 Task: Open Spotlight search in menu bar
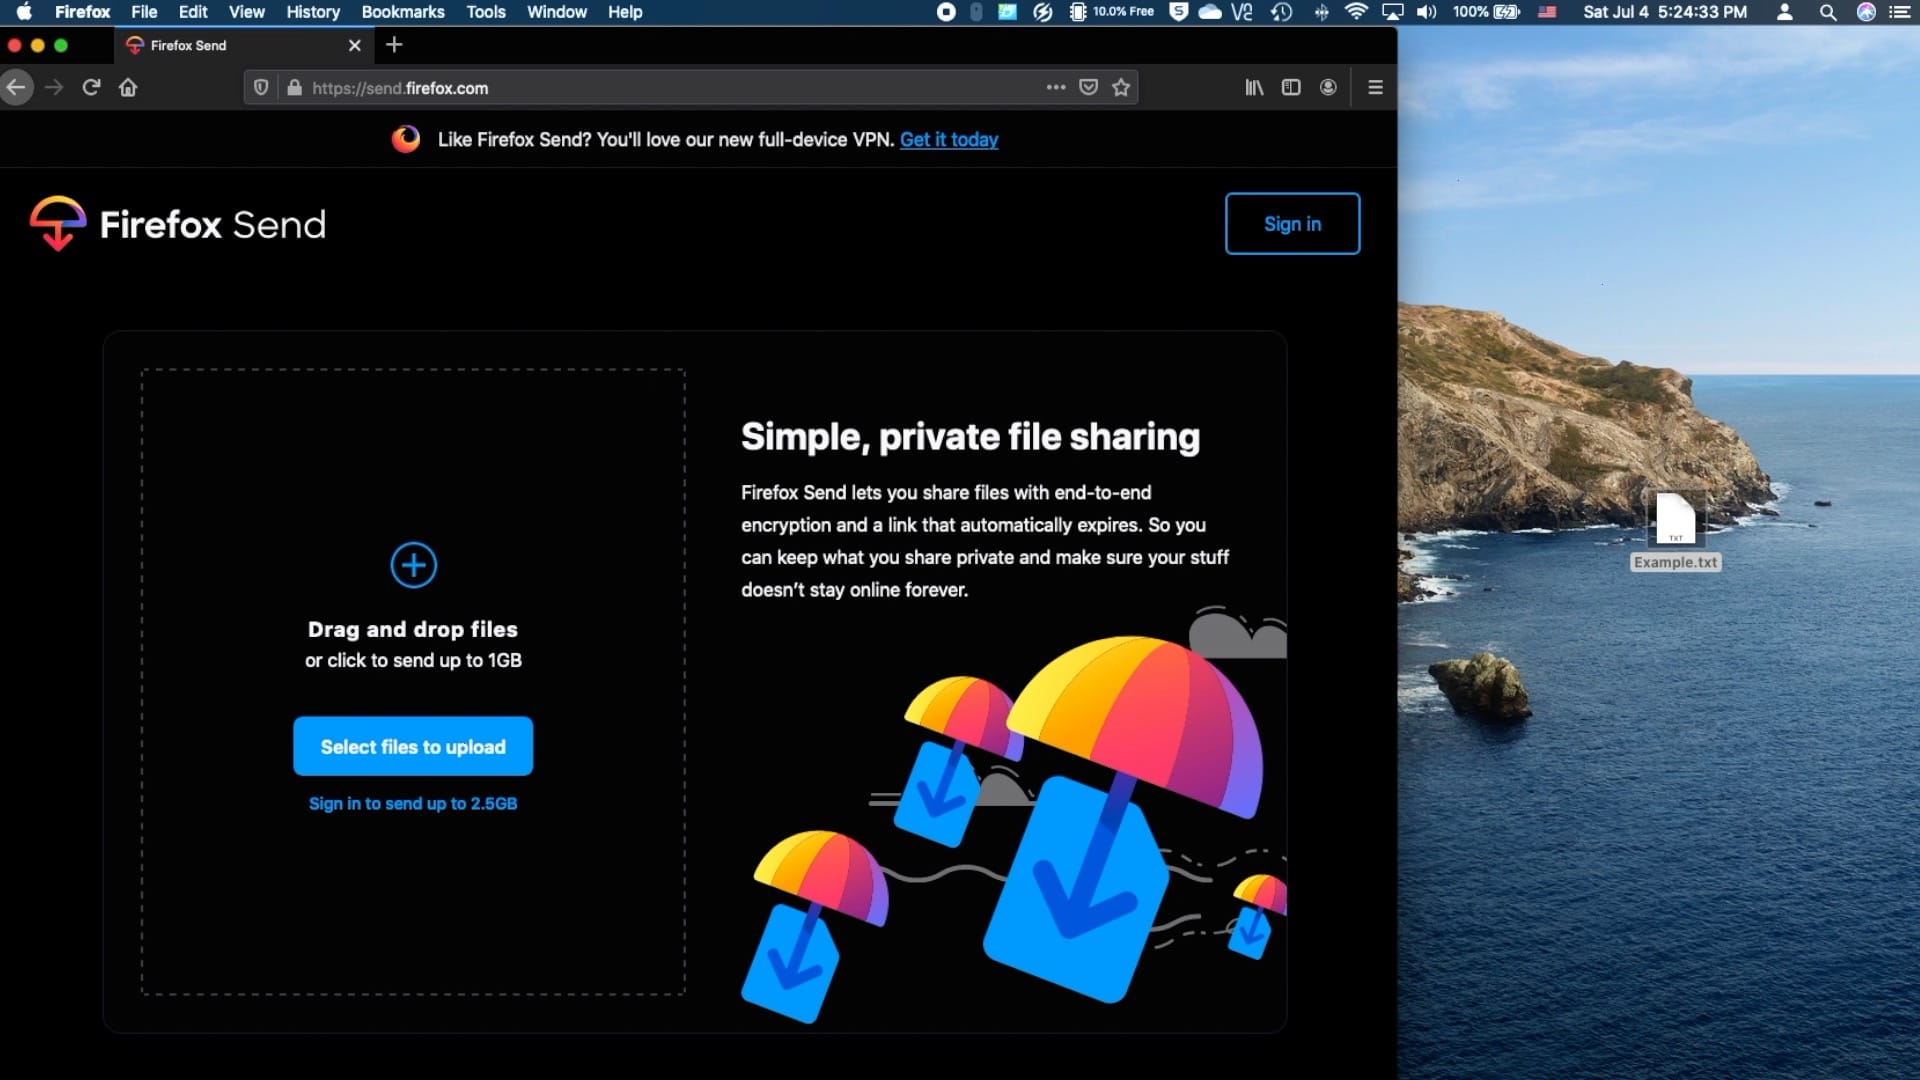[x=1827, y=12]
